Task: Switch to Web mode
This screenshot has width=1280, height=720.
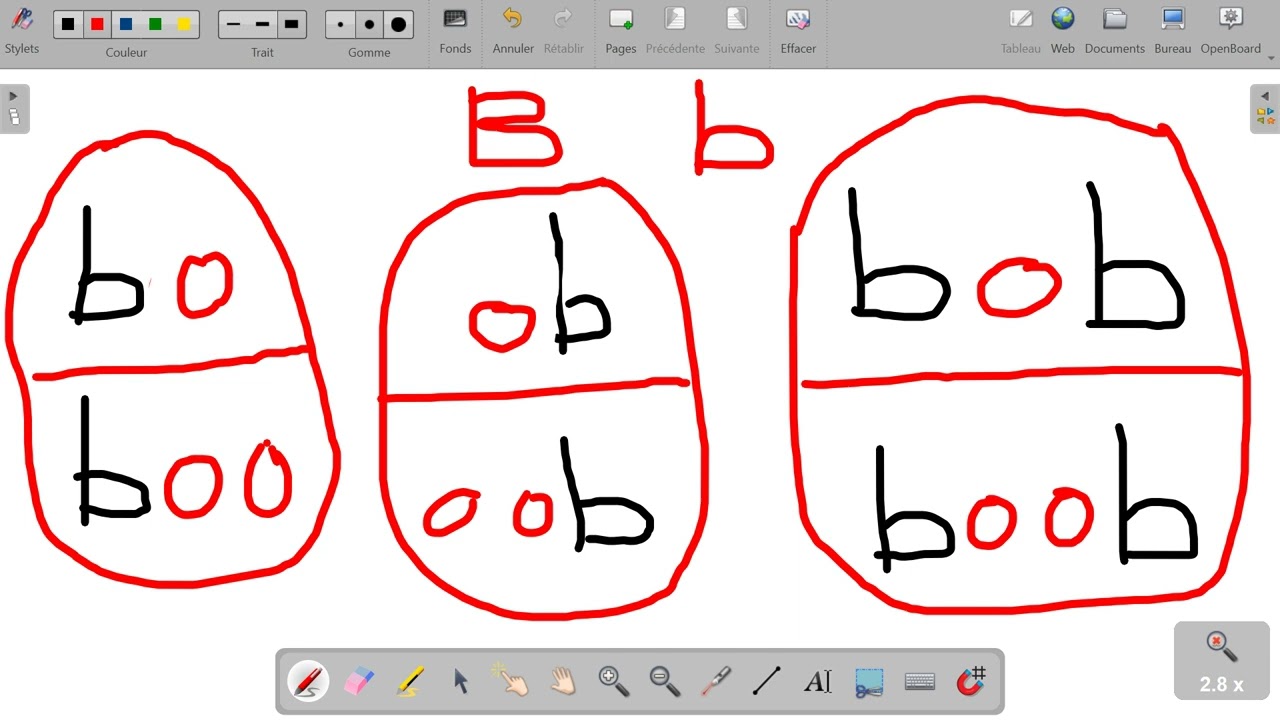Action: click(x=1063, y=30)
